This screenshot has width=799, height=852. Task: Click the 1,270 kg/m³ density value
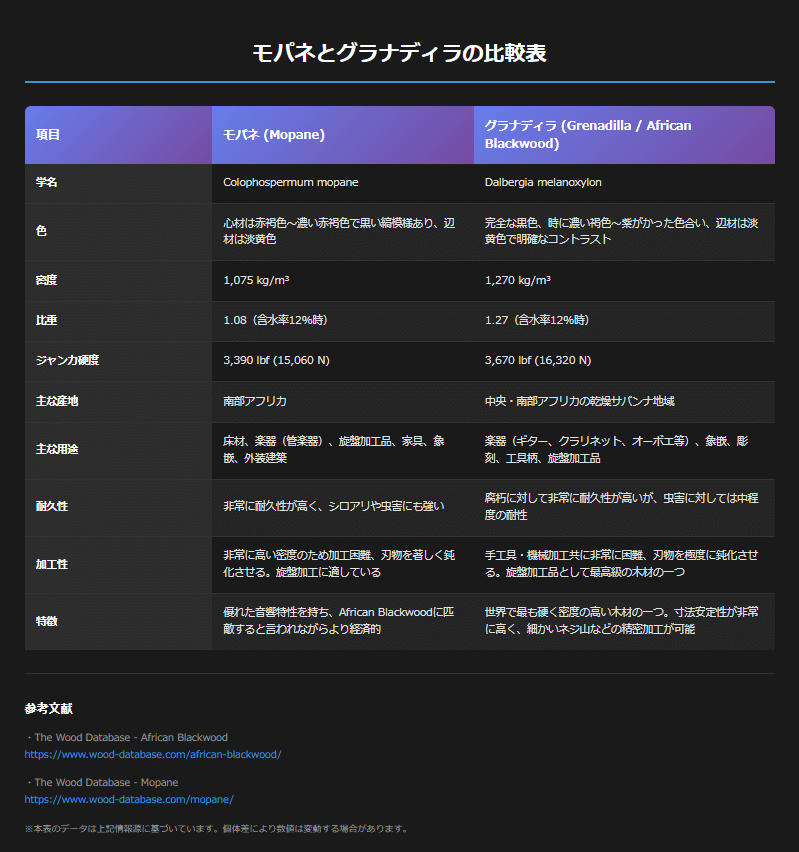tap(518, 281)
